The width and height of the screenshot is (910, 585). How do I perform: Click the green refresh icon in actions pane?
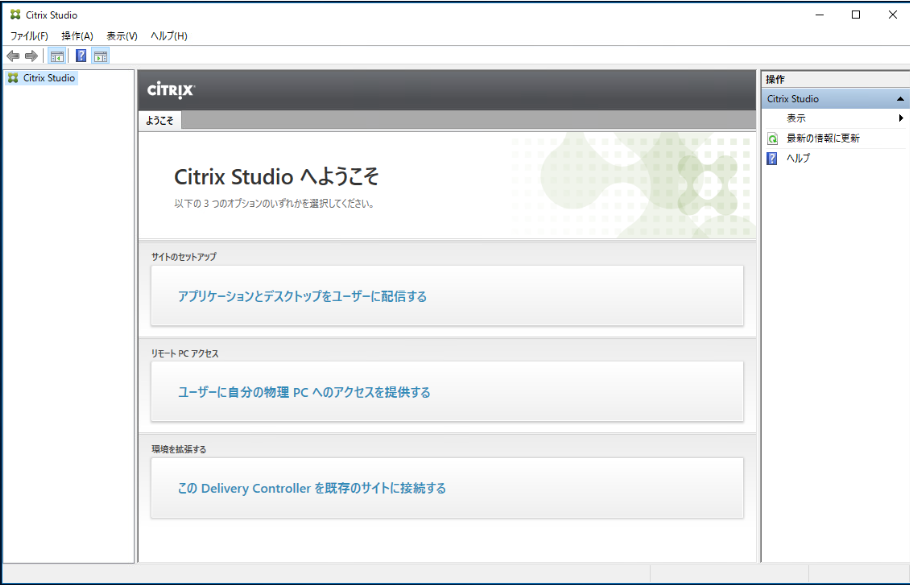pyautogui.click(x=772, y=139)
